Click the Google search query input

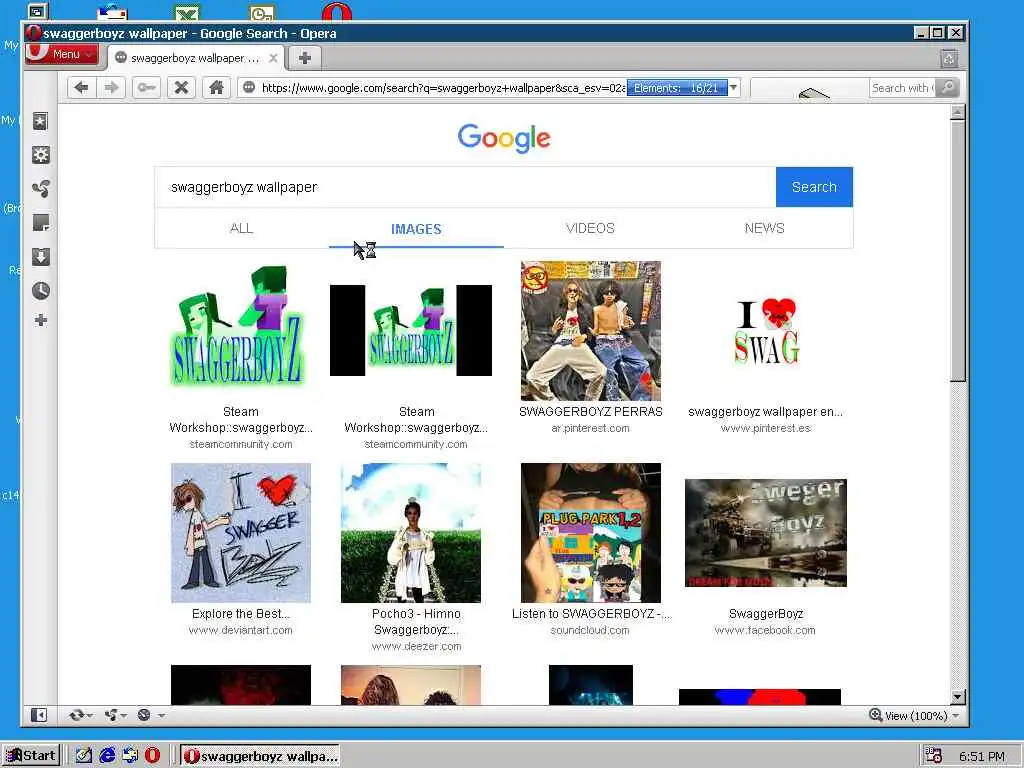[x=465, y=187]
